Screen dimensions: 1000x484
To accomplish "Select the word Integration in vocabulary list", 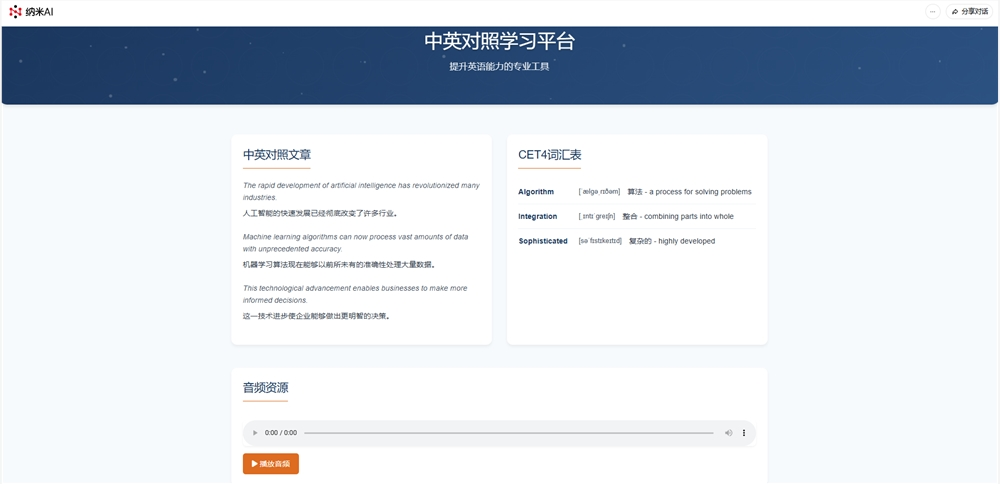I will pos(538,216).
